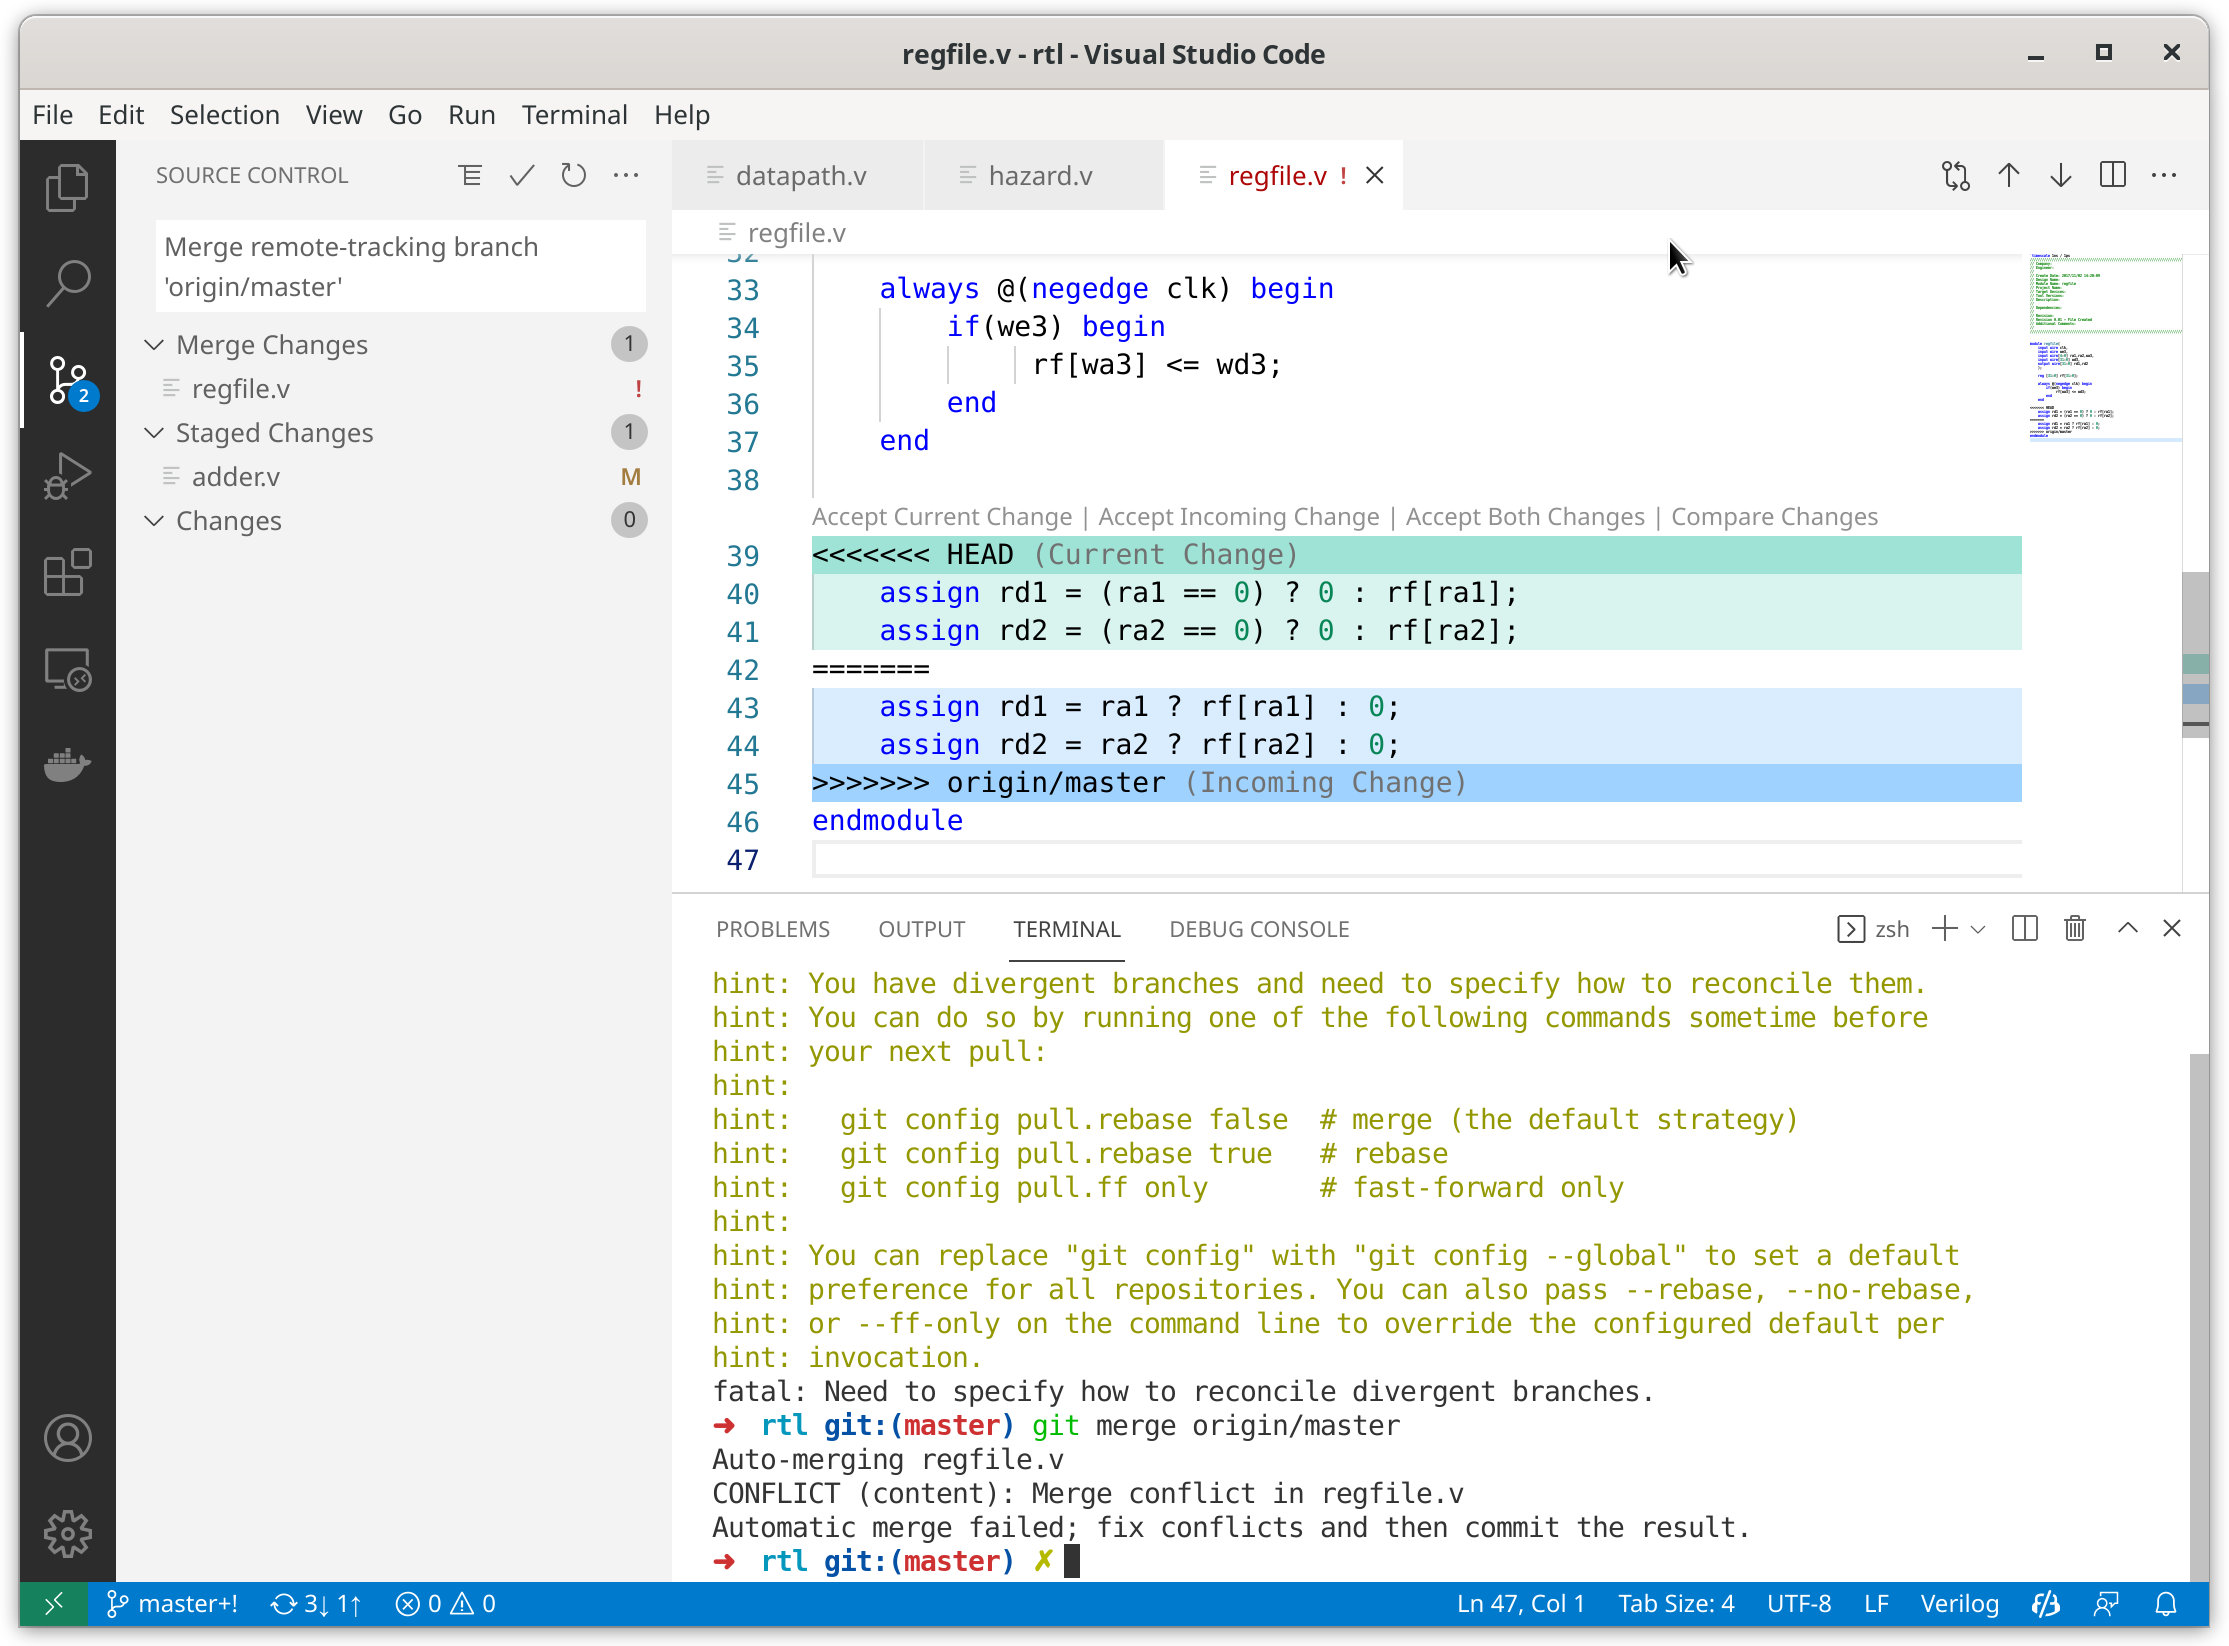Open the Terminal menu
2229x1646 pixels.
[575, 114]
